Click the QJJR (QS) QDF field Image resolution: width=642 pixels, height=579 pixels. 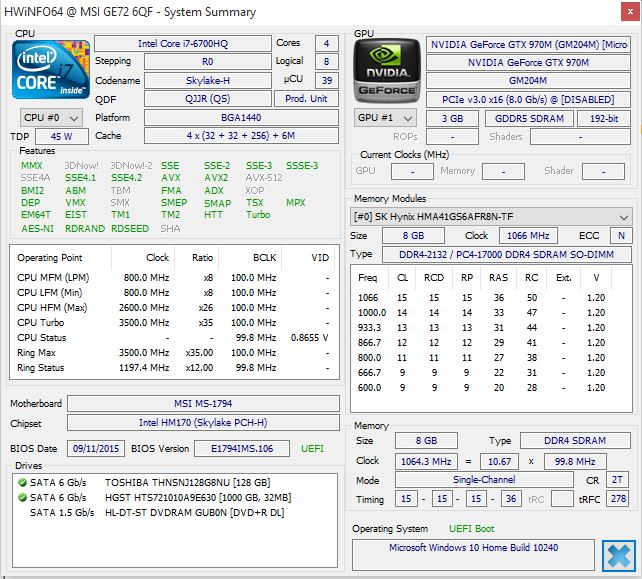(208, 99)
